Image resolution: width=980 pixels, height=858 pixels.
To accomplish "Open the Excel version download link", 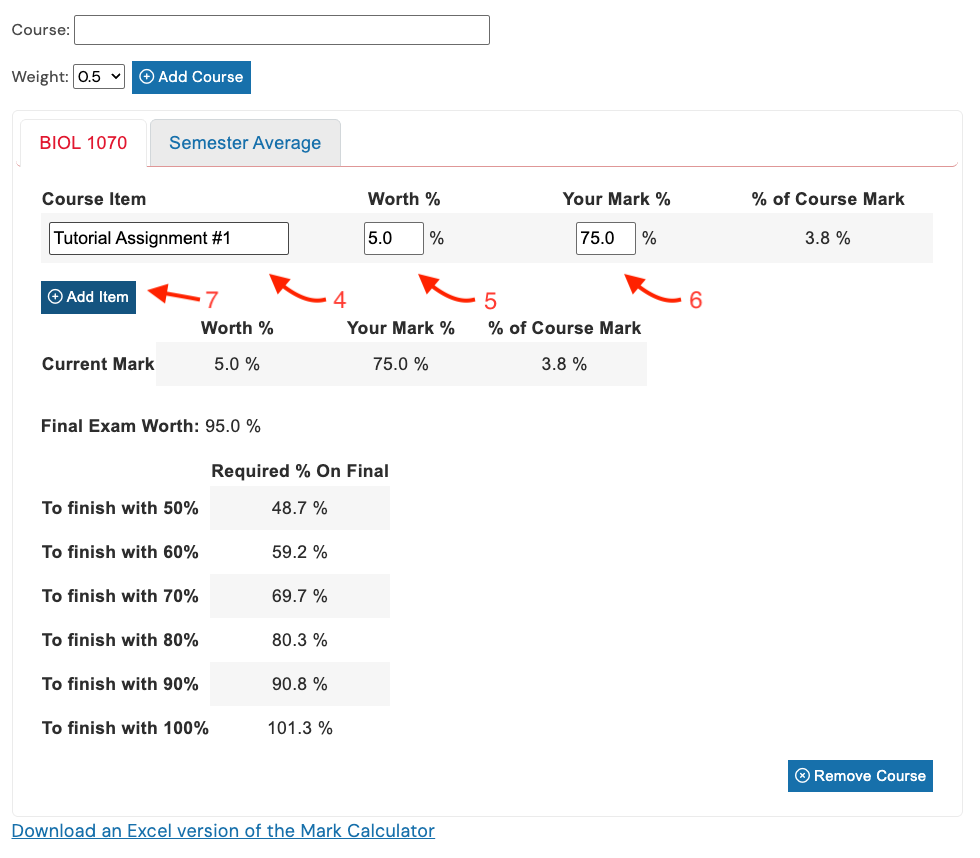I will tap(222, 831).
